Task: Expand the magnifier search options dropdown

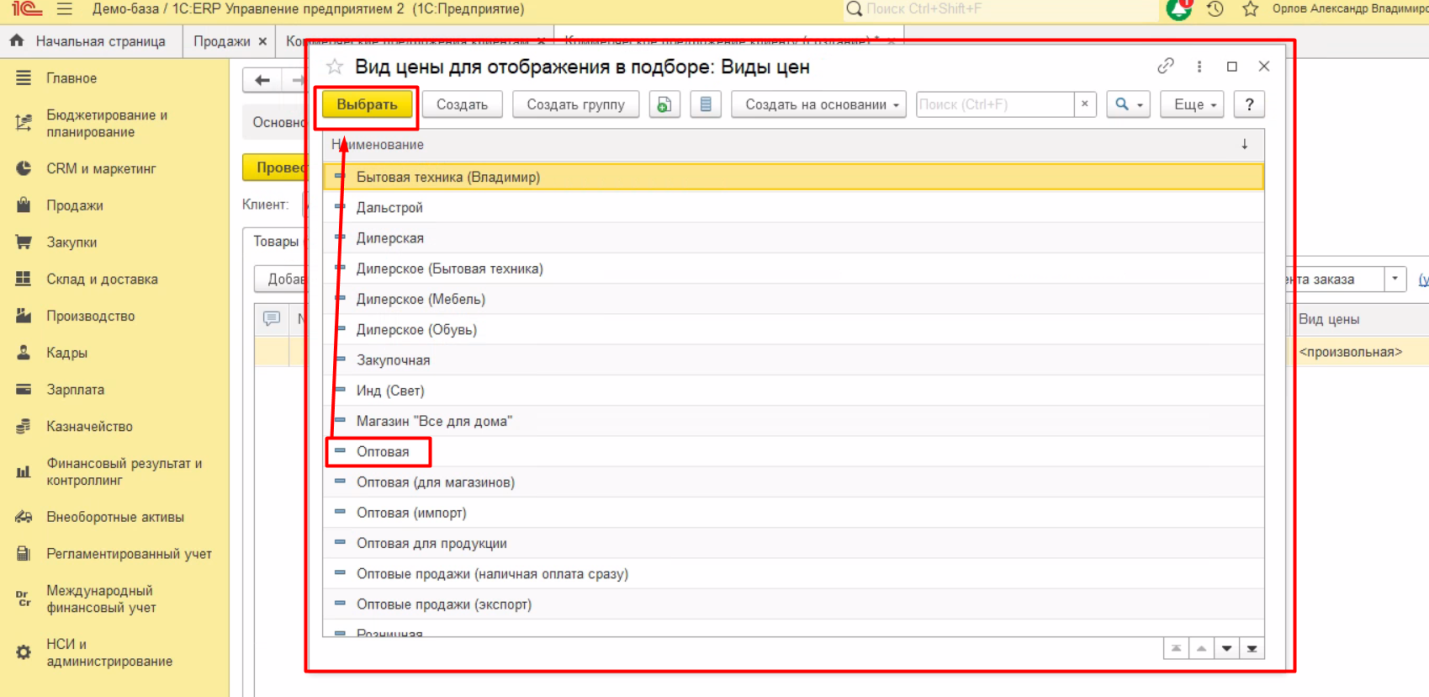Action: [x=1128, y=105]
